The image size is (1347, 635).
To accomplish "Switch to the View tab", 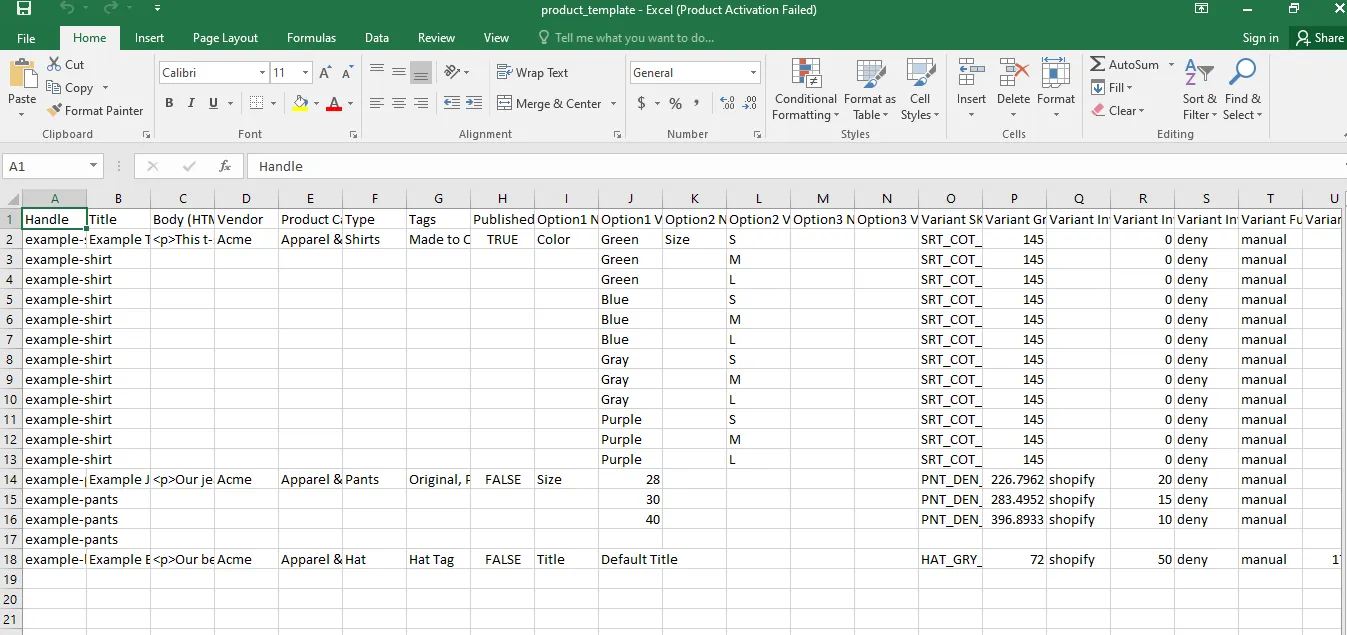I will click(496, 38).
